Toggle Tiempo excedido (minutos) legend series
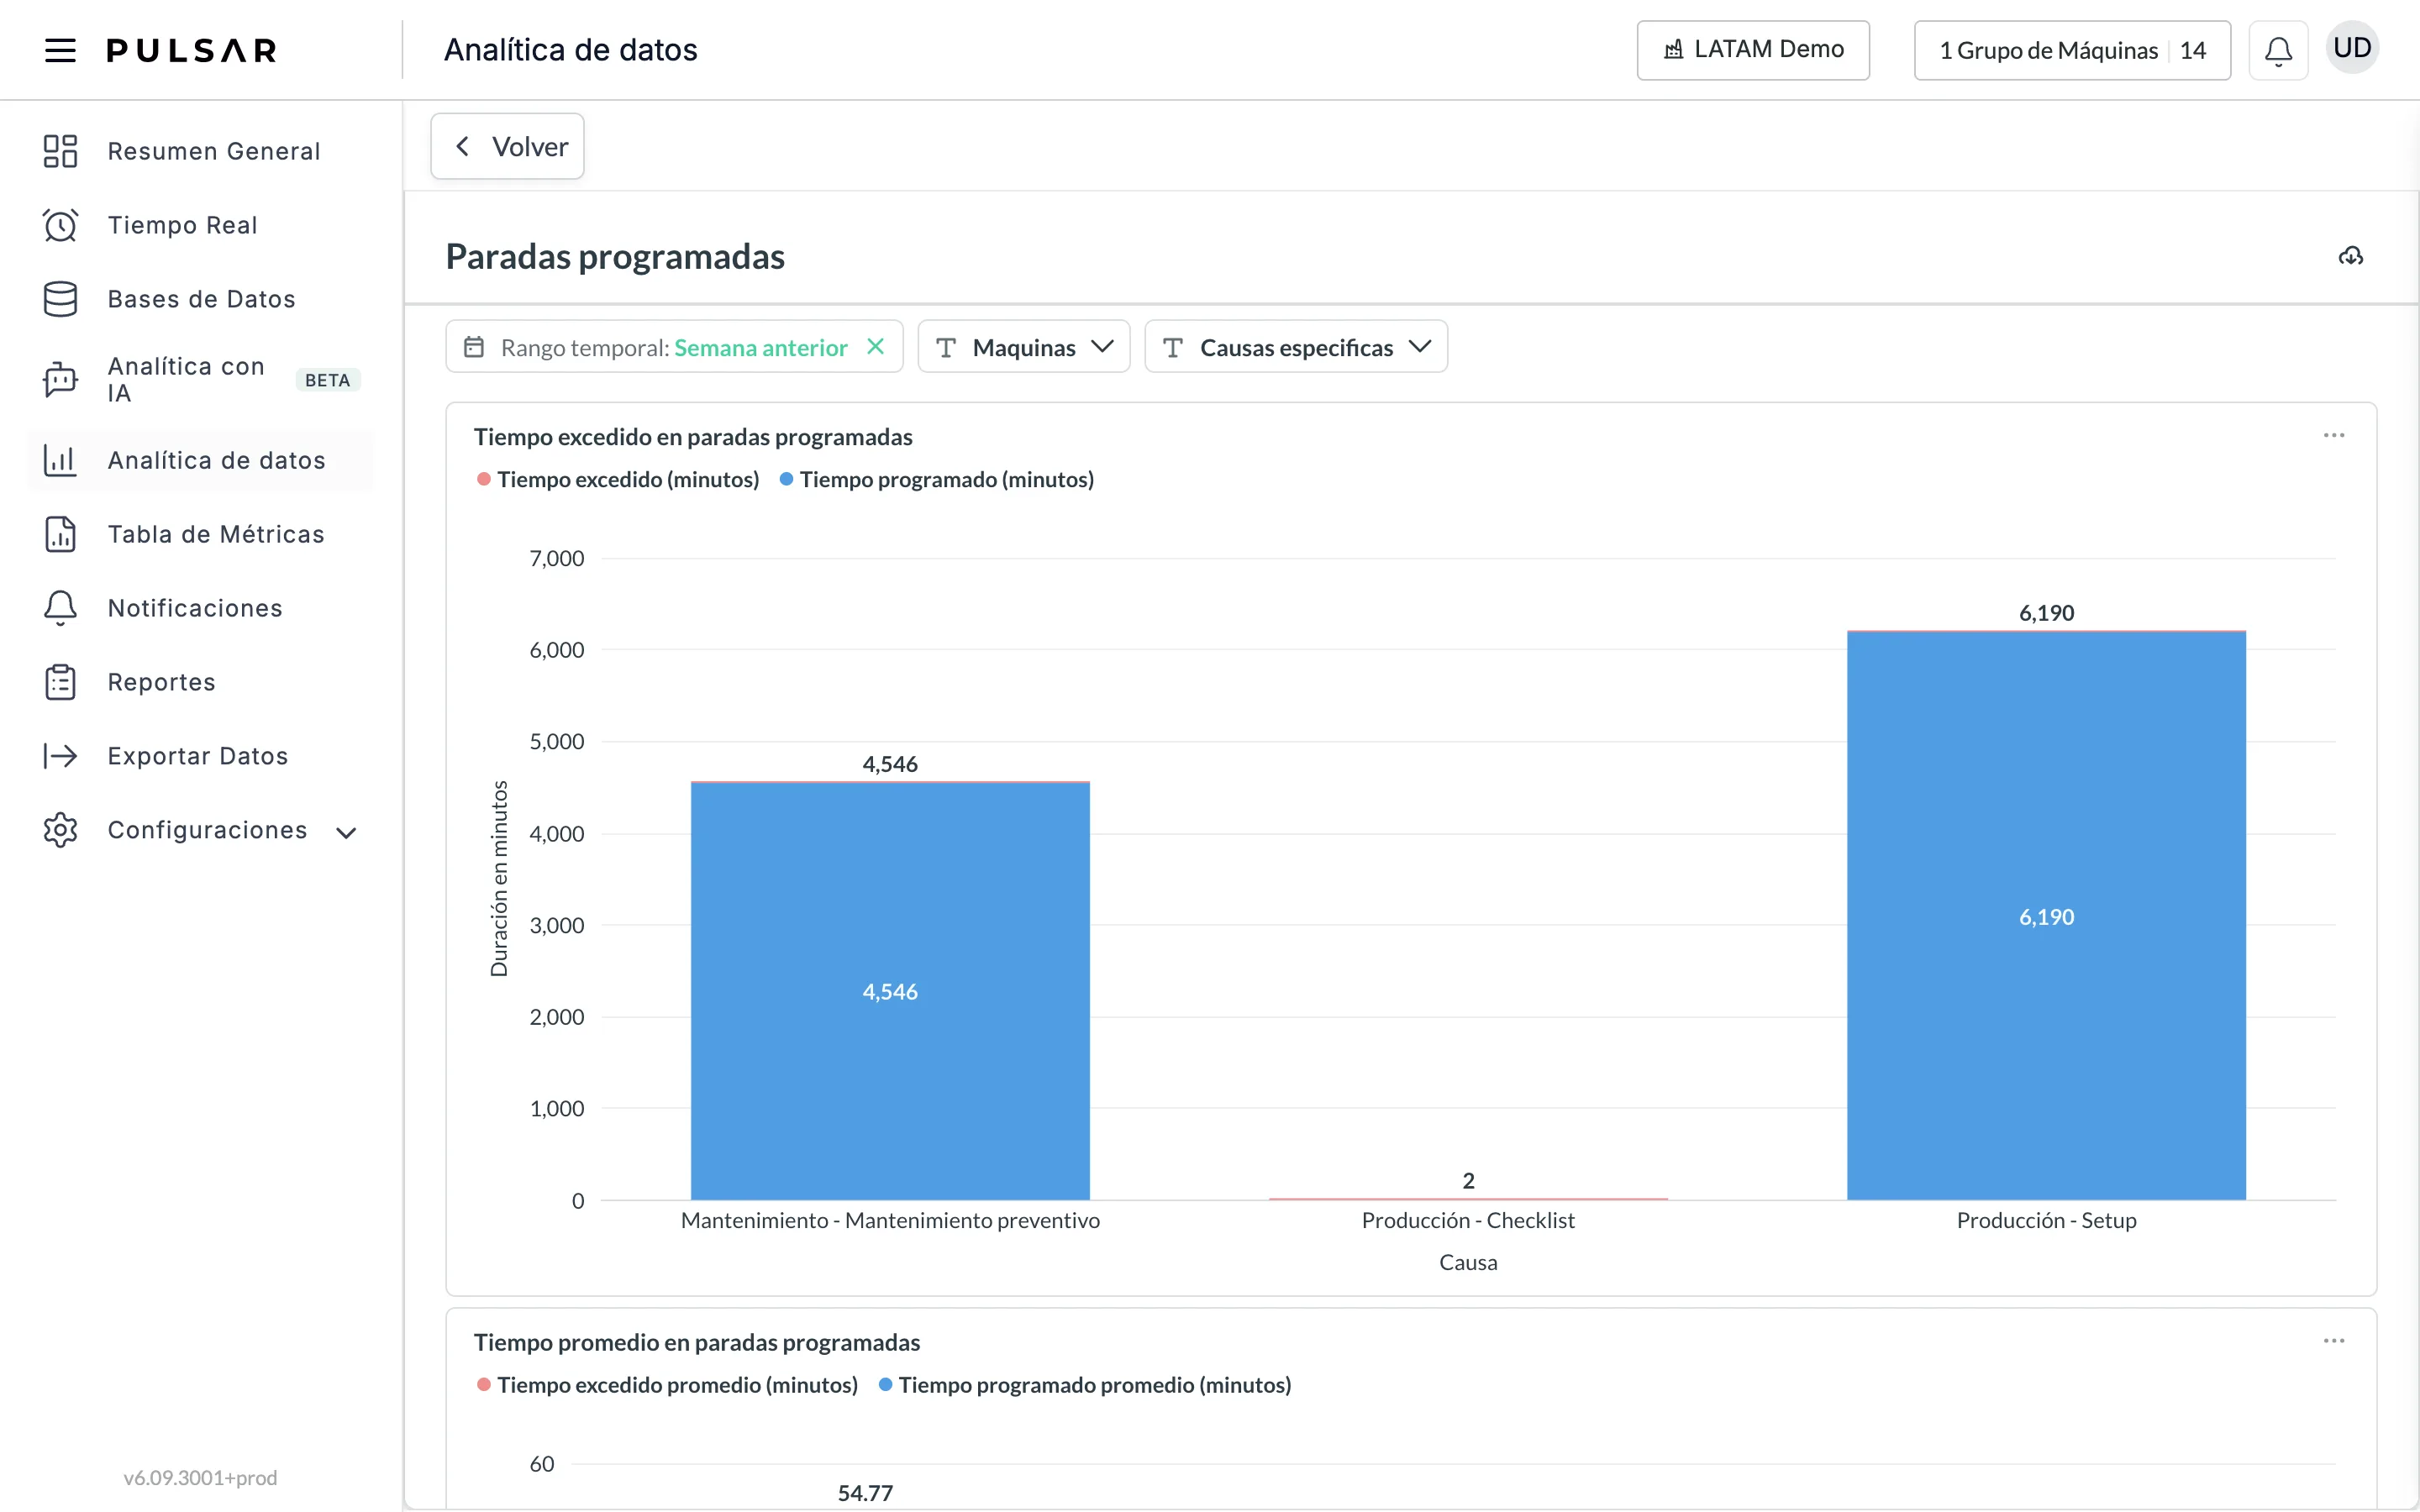 pos(618,479)
